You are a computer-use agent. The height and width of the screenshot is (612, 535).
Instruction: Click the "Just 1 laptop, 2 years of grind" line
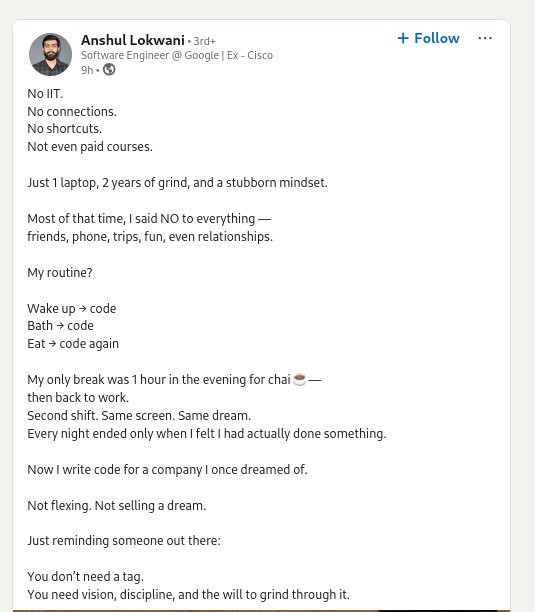pos(178,183)
